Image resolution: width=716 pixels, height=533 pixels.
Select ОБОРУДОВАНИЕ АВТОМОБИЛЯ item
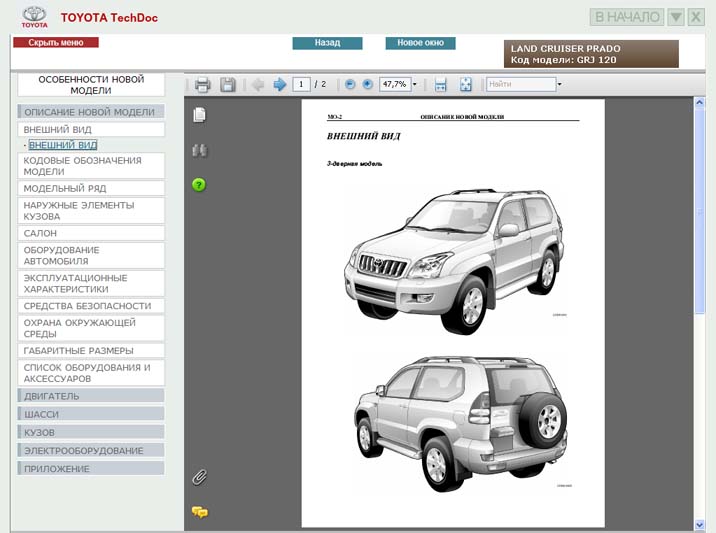[91, 256]
